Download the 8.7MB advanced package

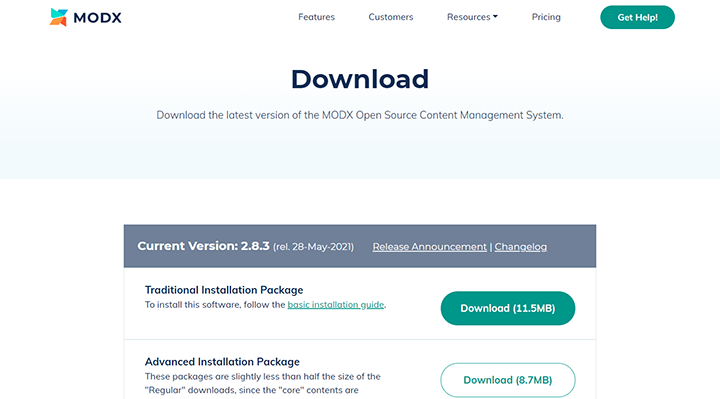(x=508, y=380)
